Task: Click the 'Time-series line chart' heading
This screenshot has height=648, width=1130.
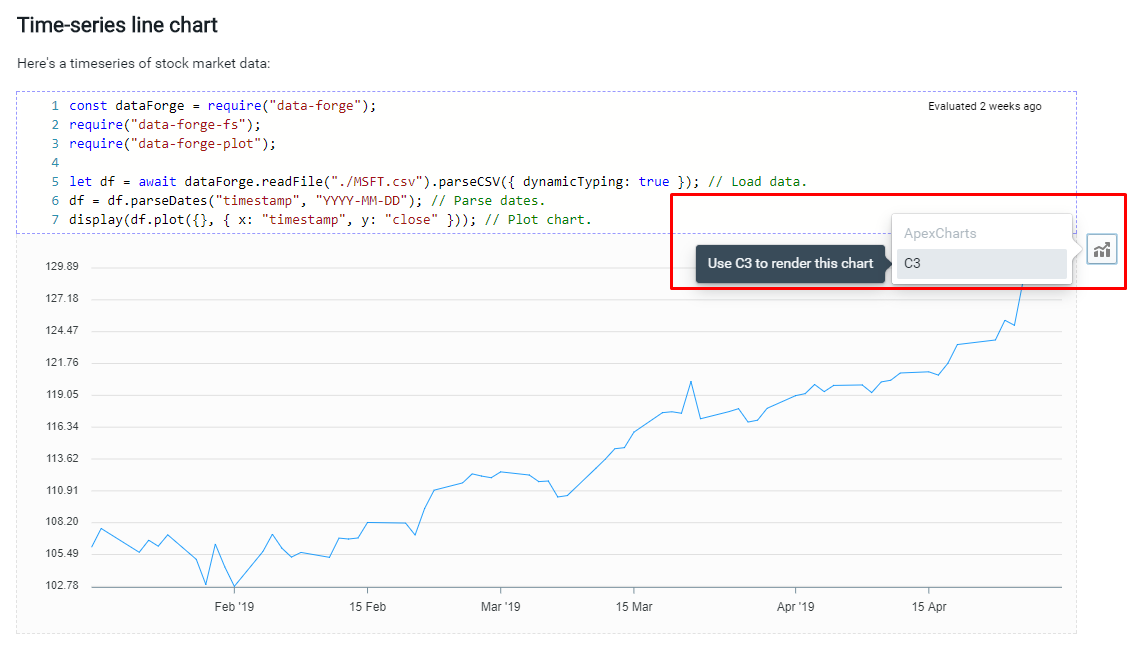Action: point(117,25)
